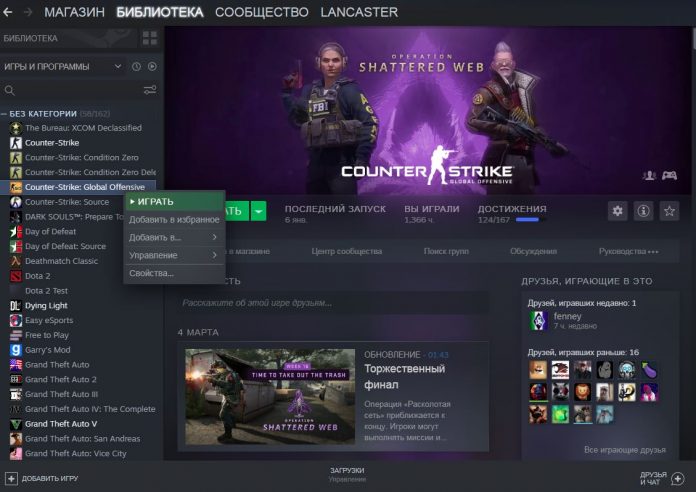Select Day of Defeat: Source in list

pos(65,246)
